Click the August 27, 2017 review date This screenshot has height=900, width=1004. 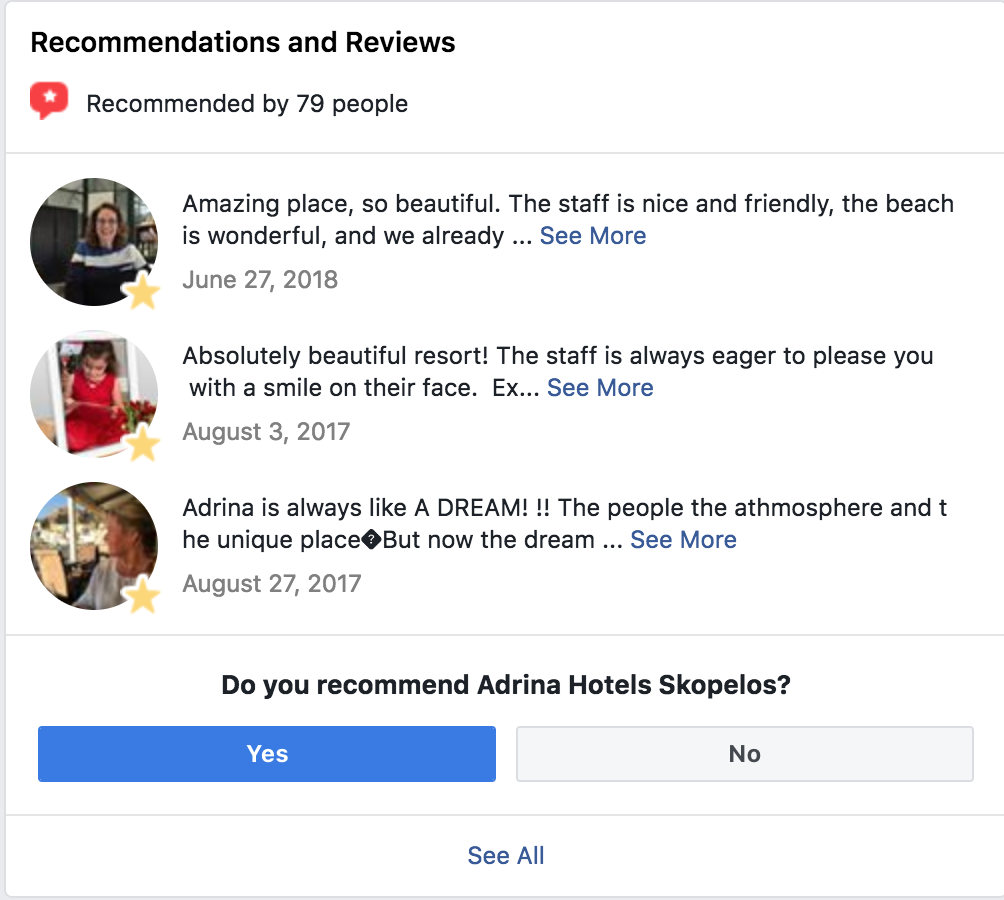(271, 584)
